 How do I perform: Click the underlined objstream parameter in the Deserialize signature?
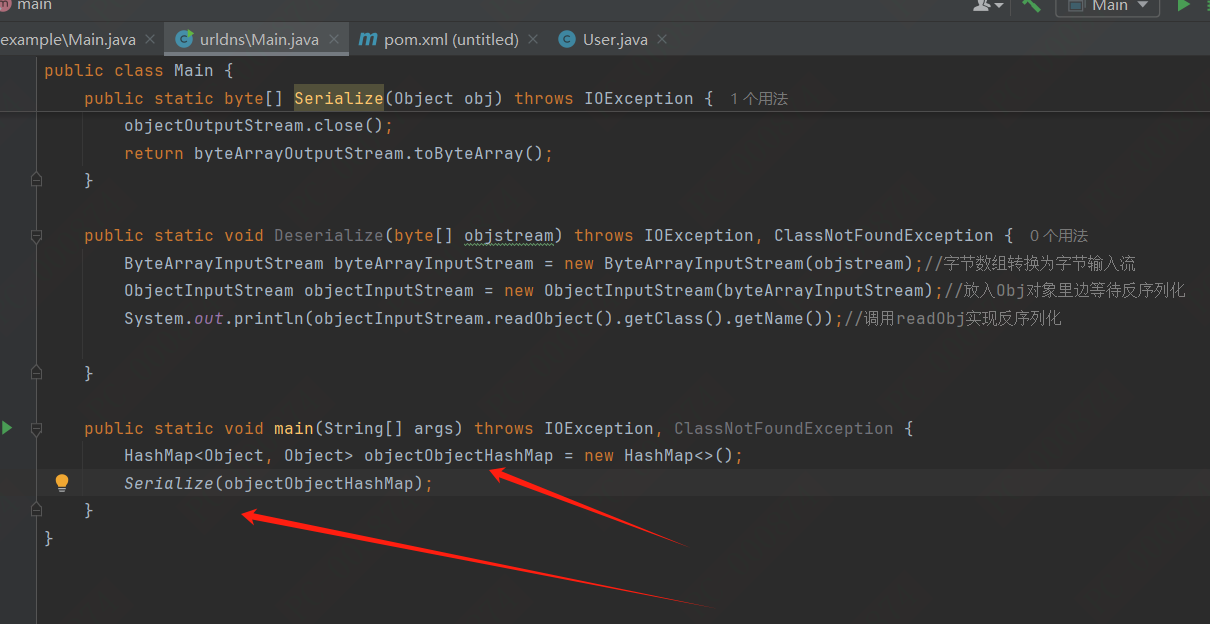pos(509,236)
